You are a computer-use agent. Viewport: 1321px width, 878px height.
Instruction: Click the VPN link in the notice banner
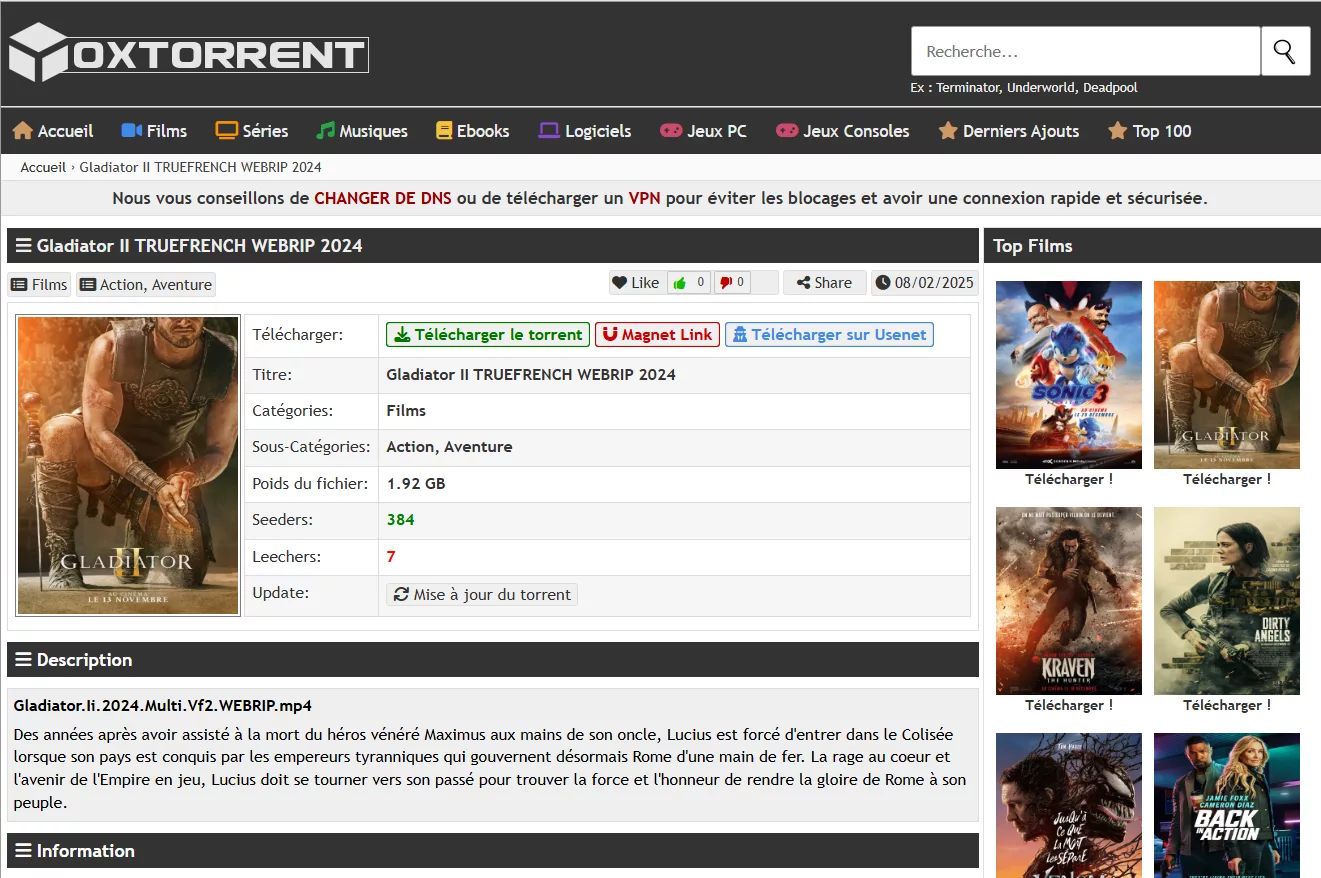[645, 198]
